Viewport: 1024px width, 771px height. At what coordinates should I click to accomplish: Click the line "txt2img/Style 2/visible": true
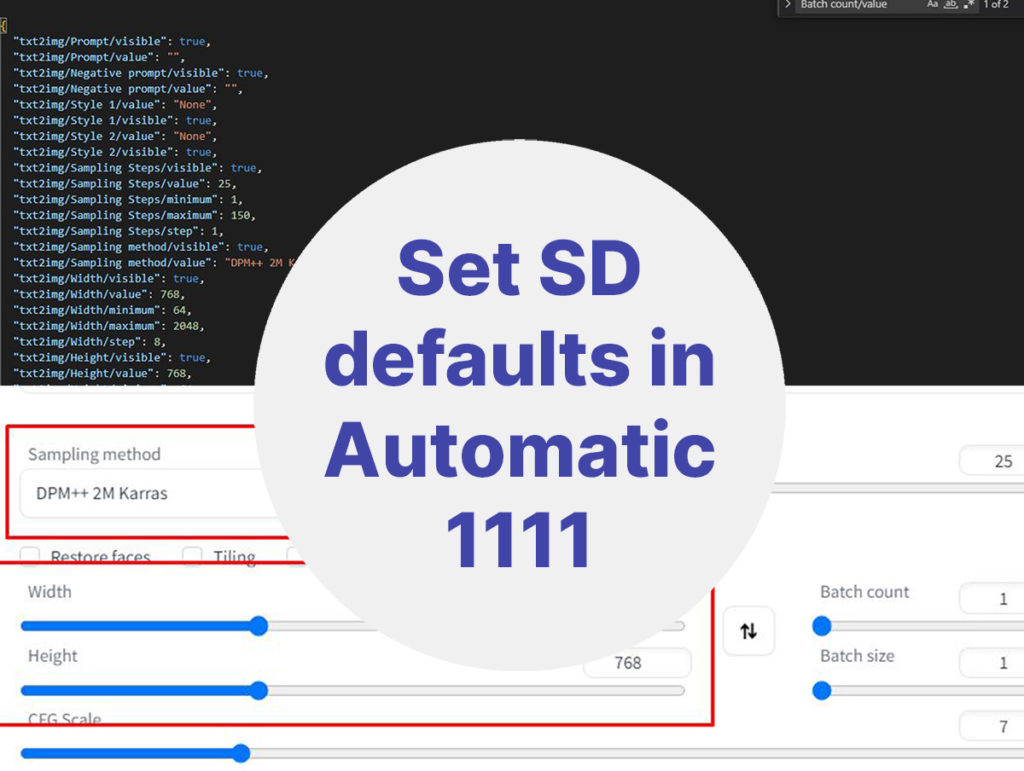coord(115,152)
